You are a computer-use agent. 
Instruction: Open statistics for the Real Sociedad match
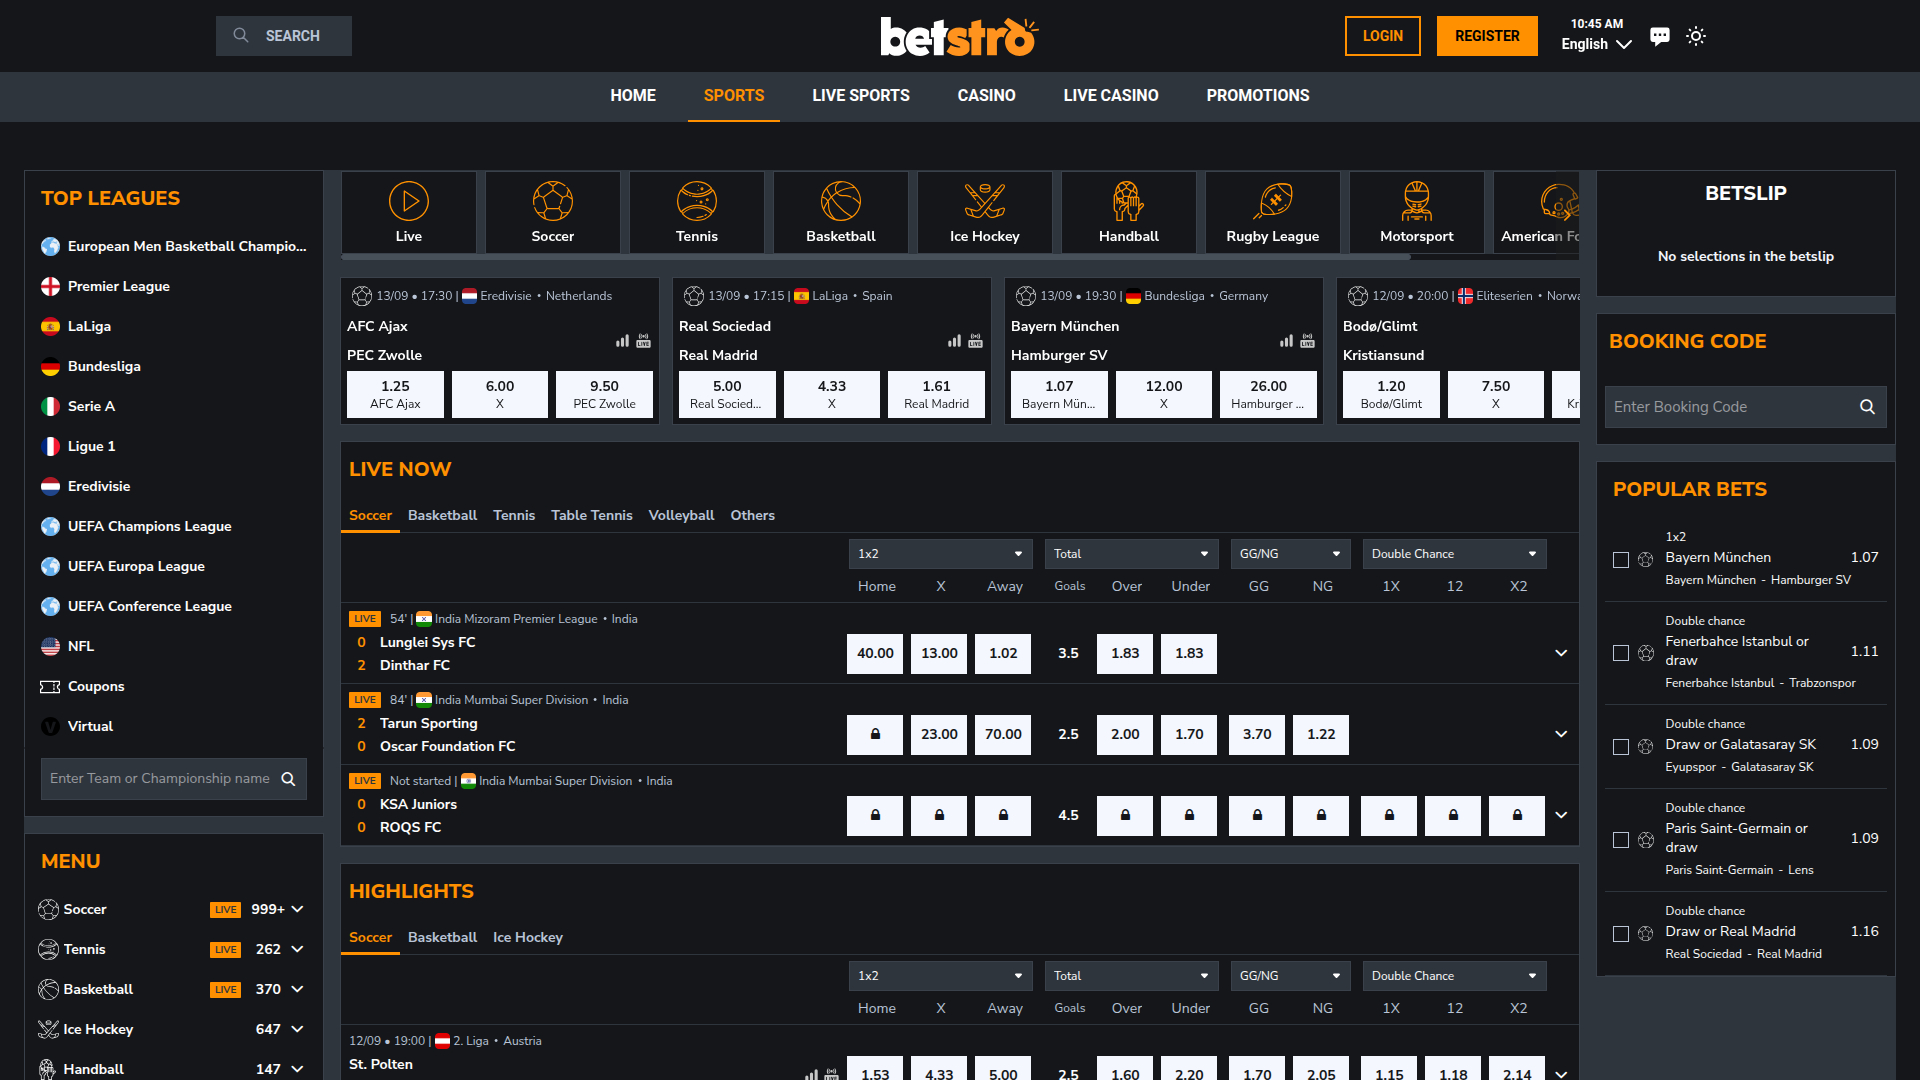pos(953,341)
